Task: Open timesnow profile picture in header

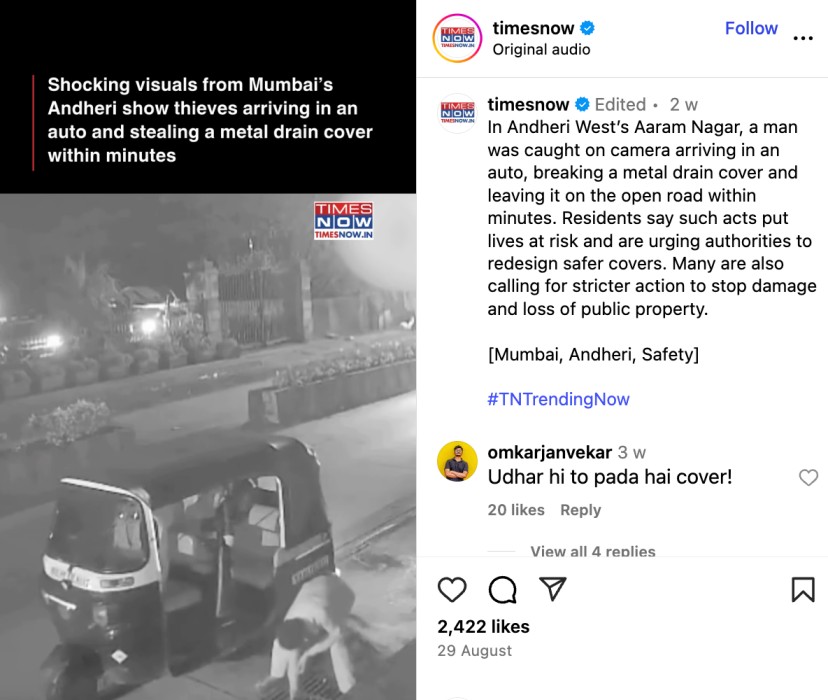Action: [457, 38]
